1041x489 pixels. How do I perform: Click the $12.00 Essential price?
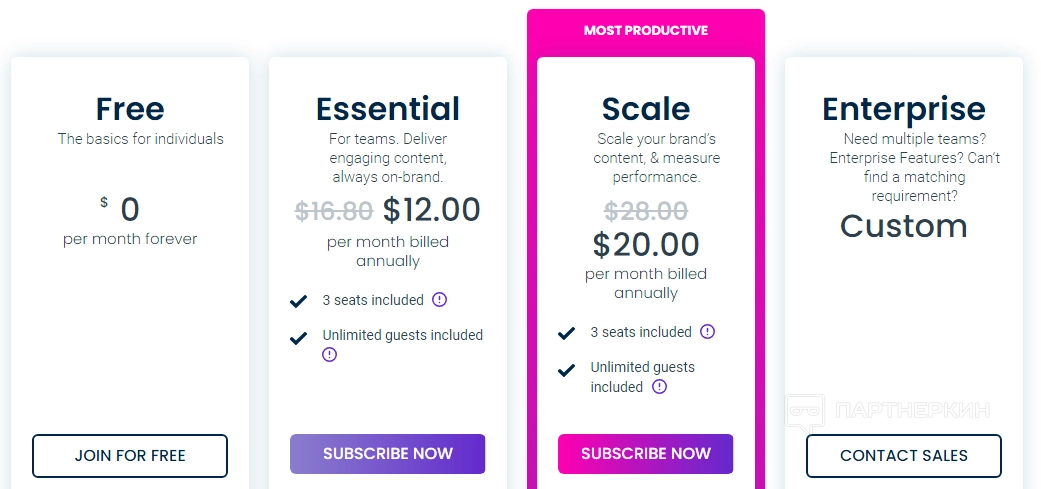[431, 210]
